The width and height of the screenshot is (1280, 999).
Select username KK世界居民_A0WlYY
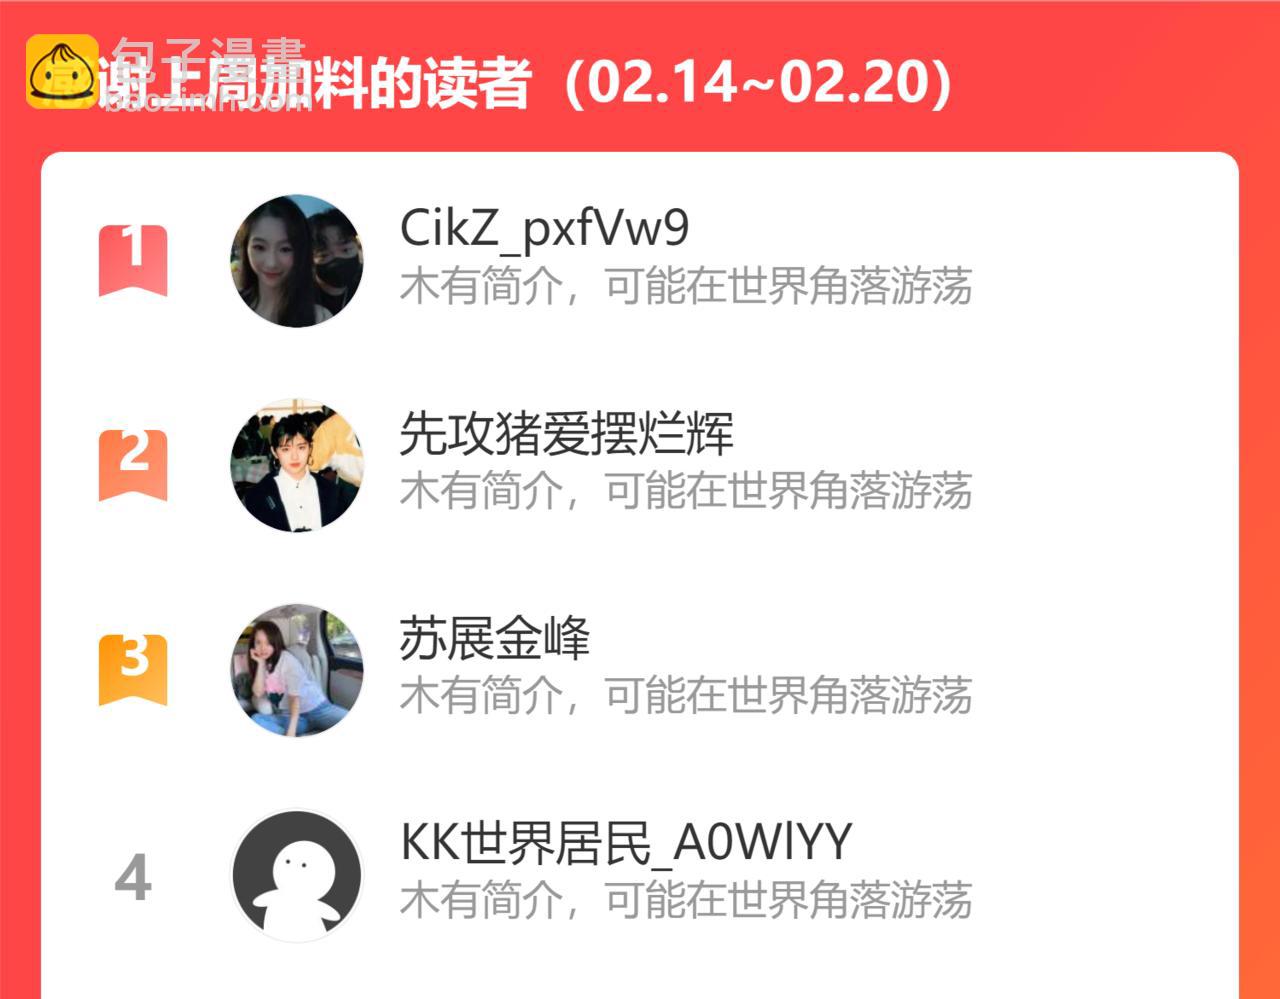click(626, 843)
